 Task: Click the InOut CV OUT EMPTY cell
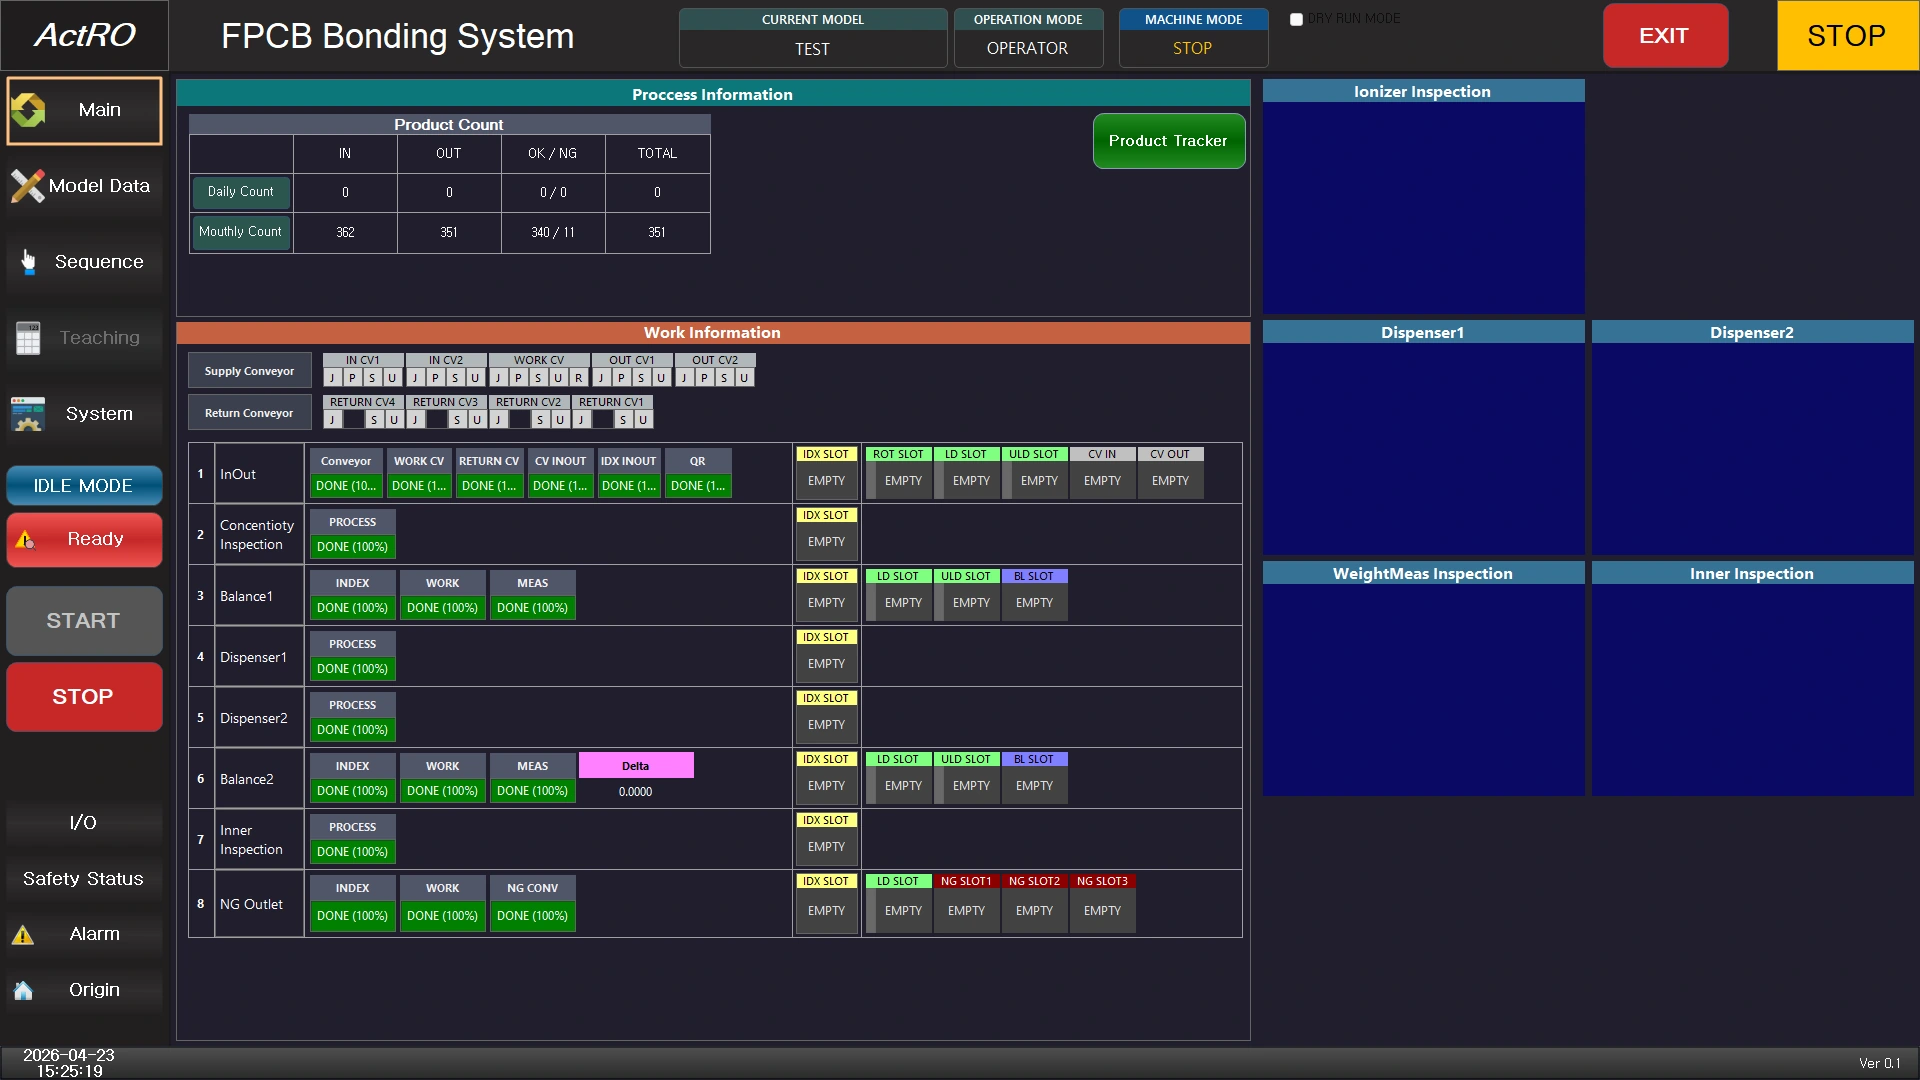(1171, 481)
